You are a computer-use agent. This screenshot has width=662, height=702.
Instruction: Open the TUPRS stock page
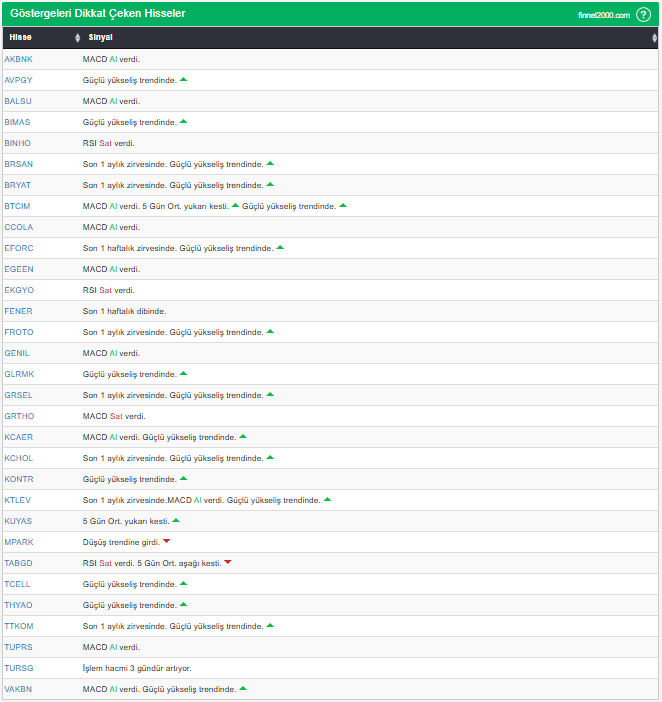tap(18, 647)
